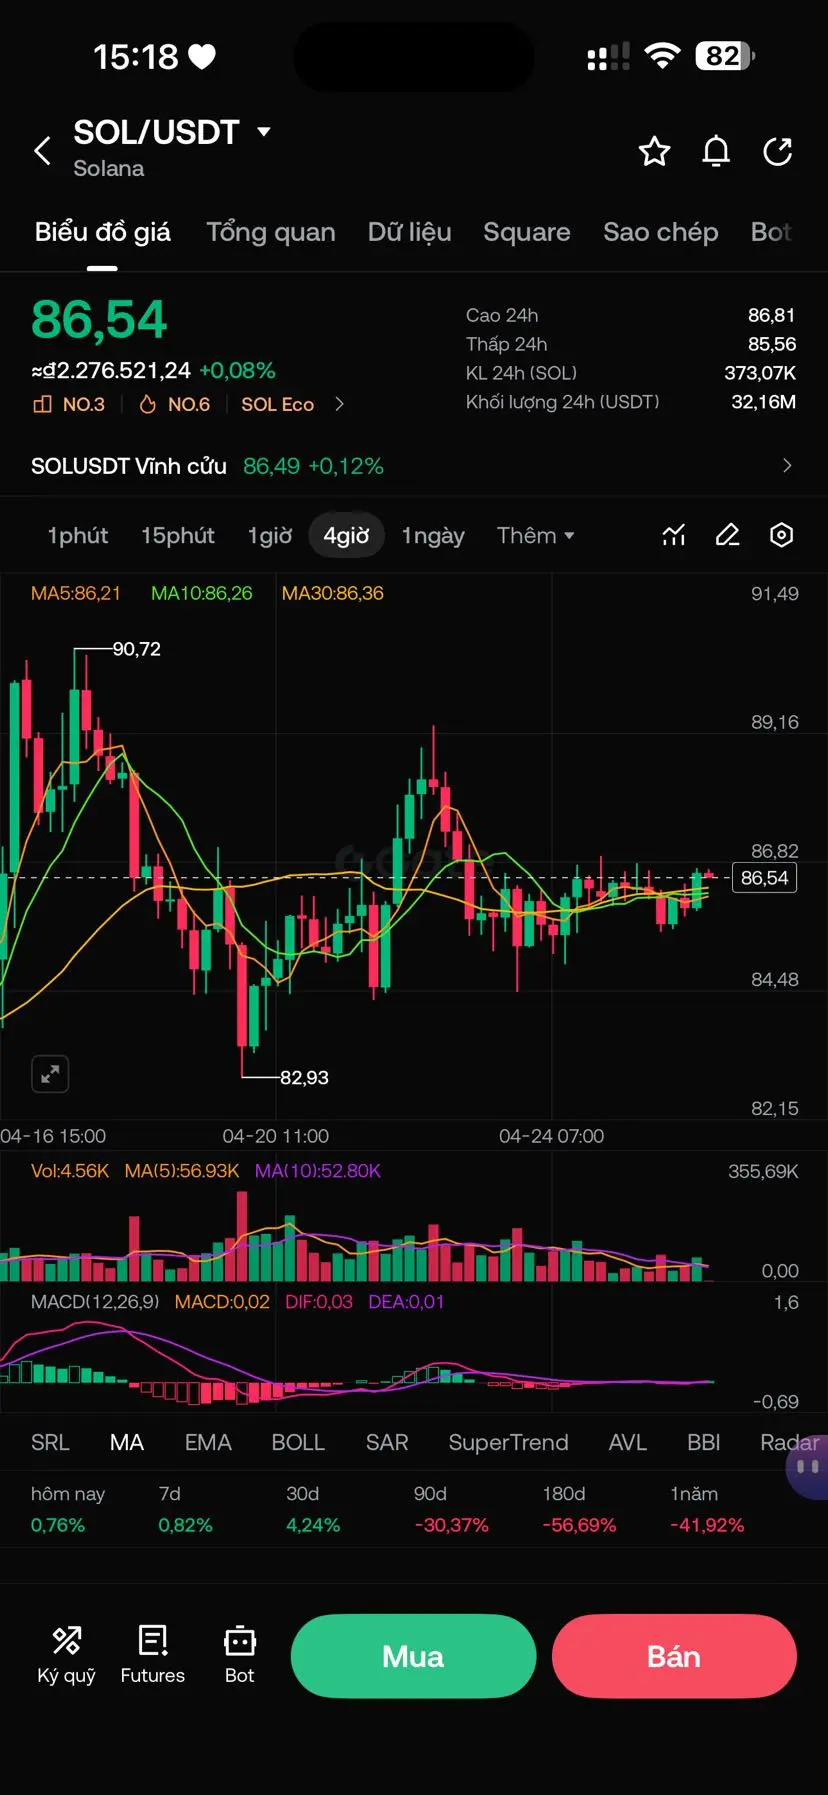The width and height of the screenshot is (828, 1795).
Task: Open chart settings hexagon icon
Action: 782,535
